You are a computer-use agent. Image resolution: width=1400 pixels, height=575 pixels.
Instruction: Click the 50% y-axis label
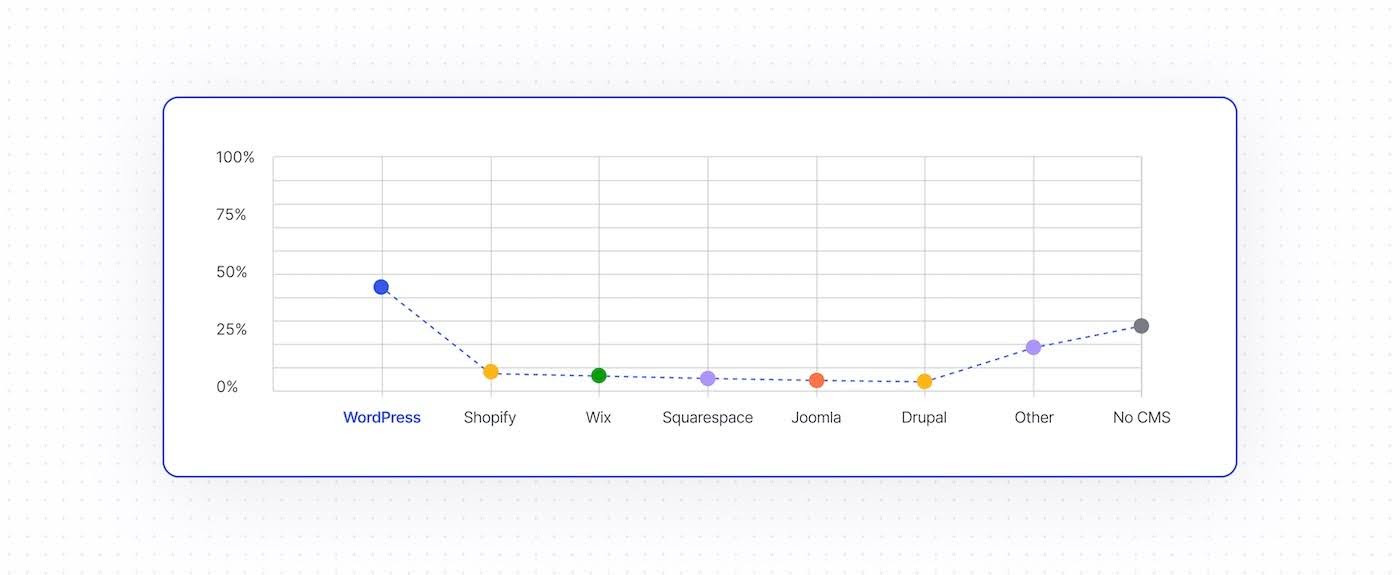[x=232, y=272]
